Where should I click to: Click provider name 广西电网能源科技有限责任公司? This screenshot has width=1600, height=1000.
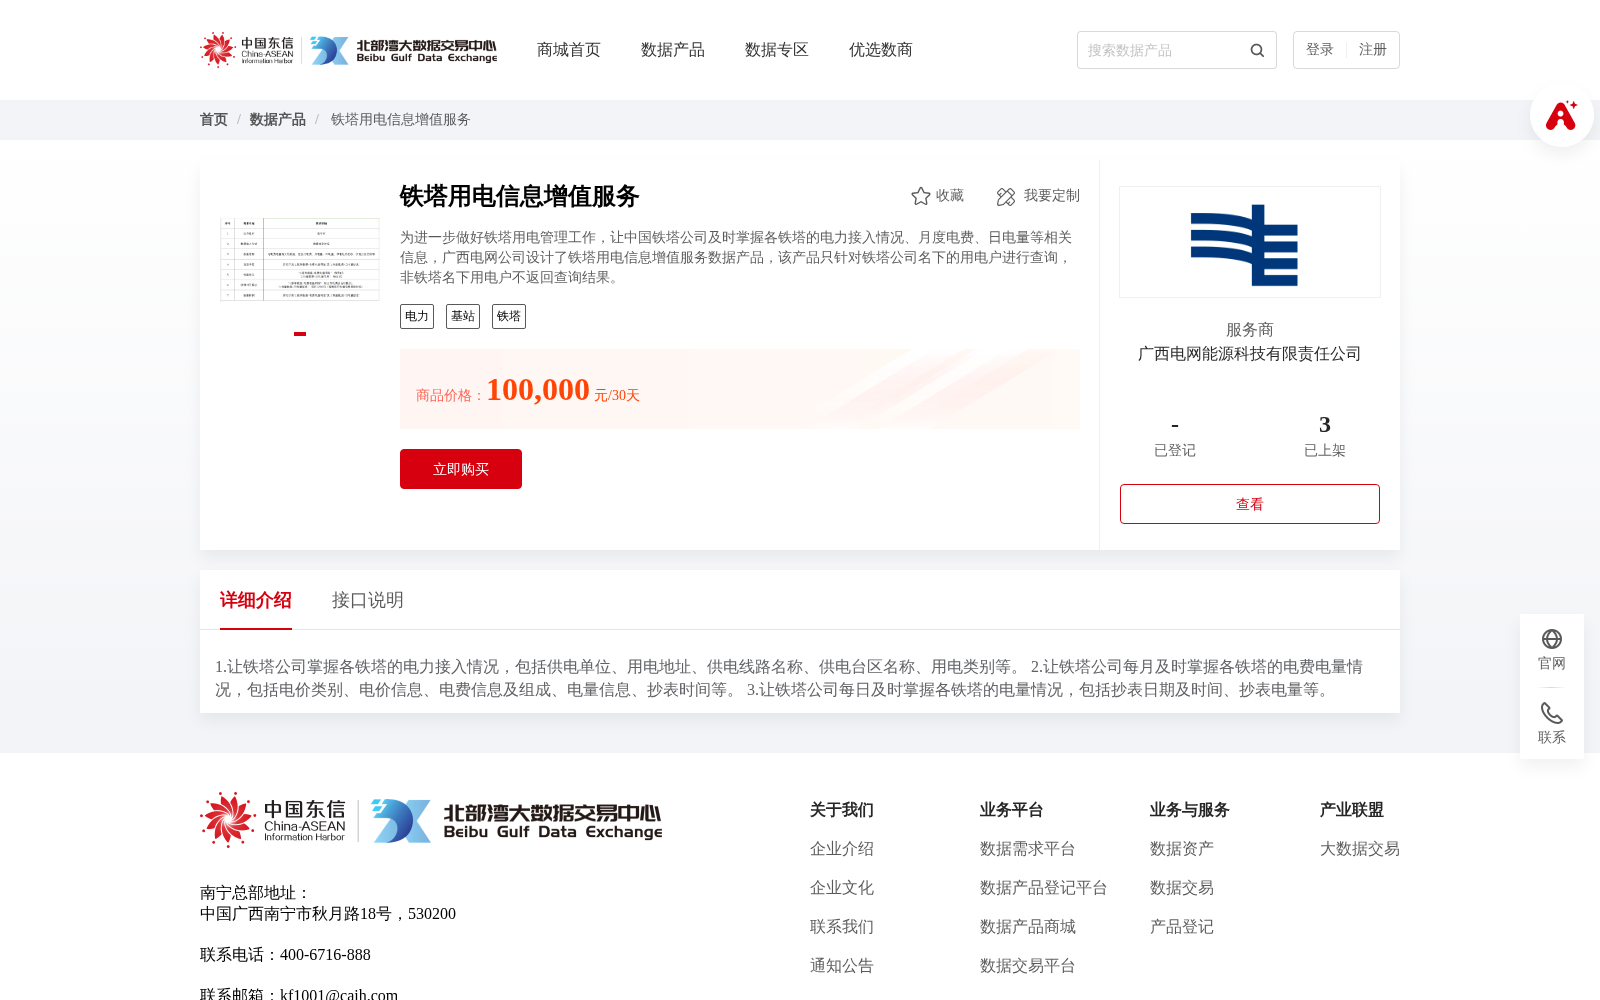(x=1250, y=354)
